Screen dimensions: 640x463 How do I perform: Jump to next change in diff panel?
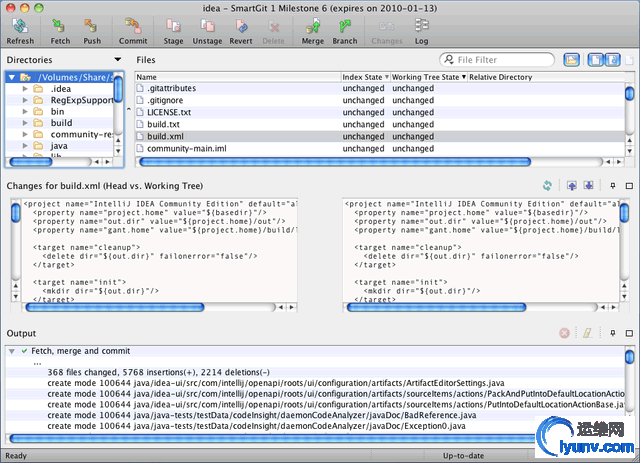point(589,186)
